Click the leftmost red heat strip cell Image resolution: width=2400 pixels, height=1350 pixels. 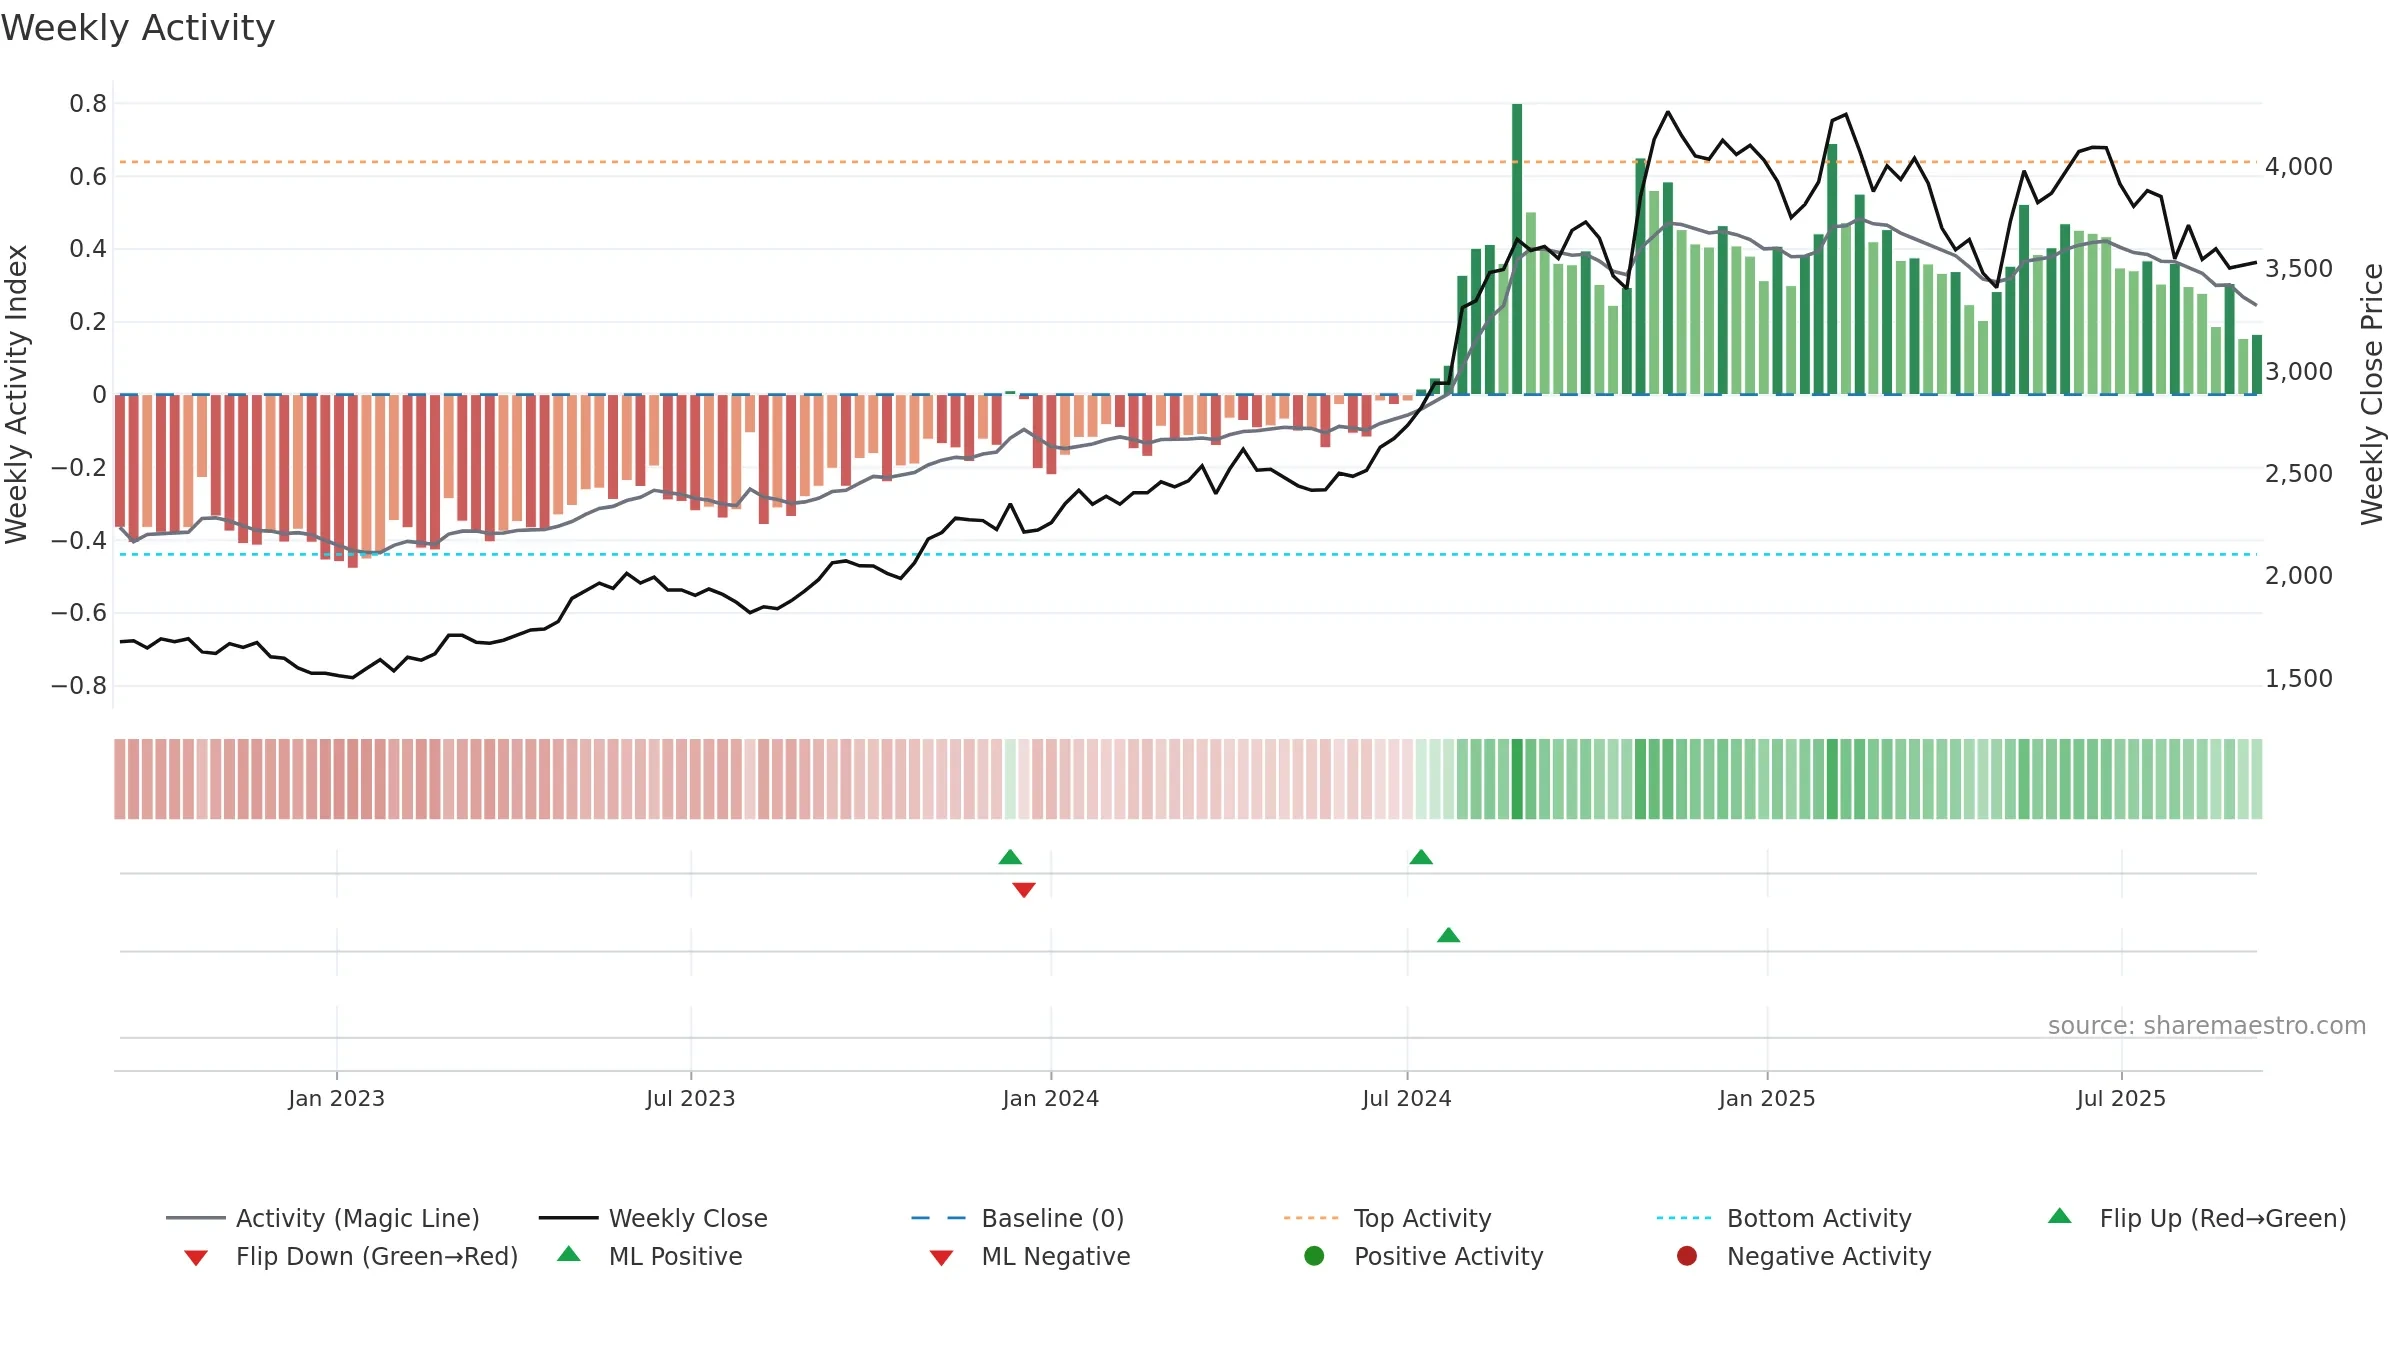(120, 779)
